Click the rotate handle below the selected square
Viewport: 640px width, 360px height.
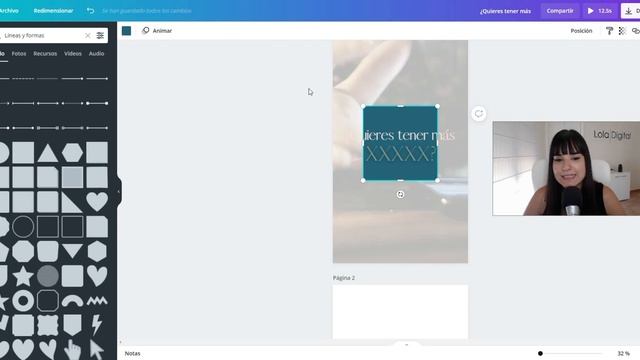(x=400, y=195)
